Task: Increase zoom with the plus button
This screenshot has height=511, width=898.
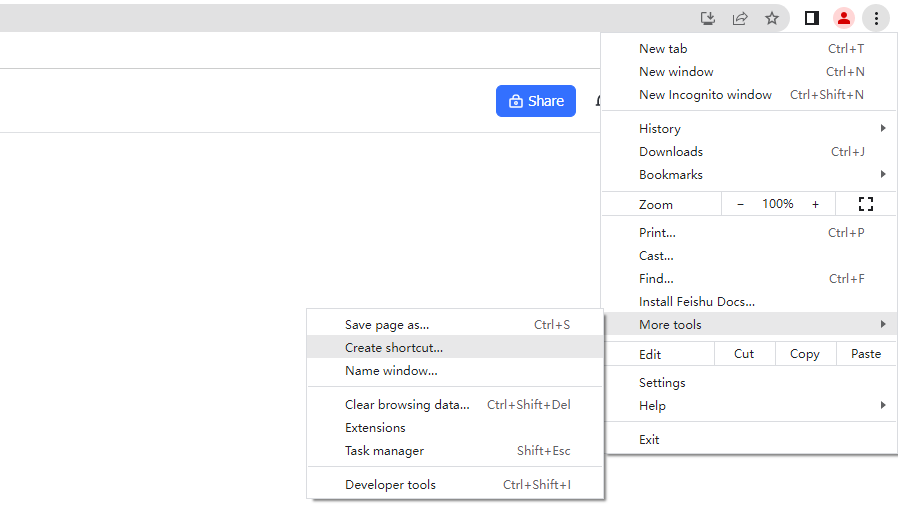Action: pos(815,204)
